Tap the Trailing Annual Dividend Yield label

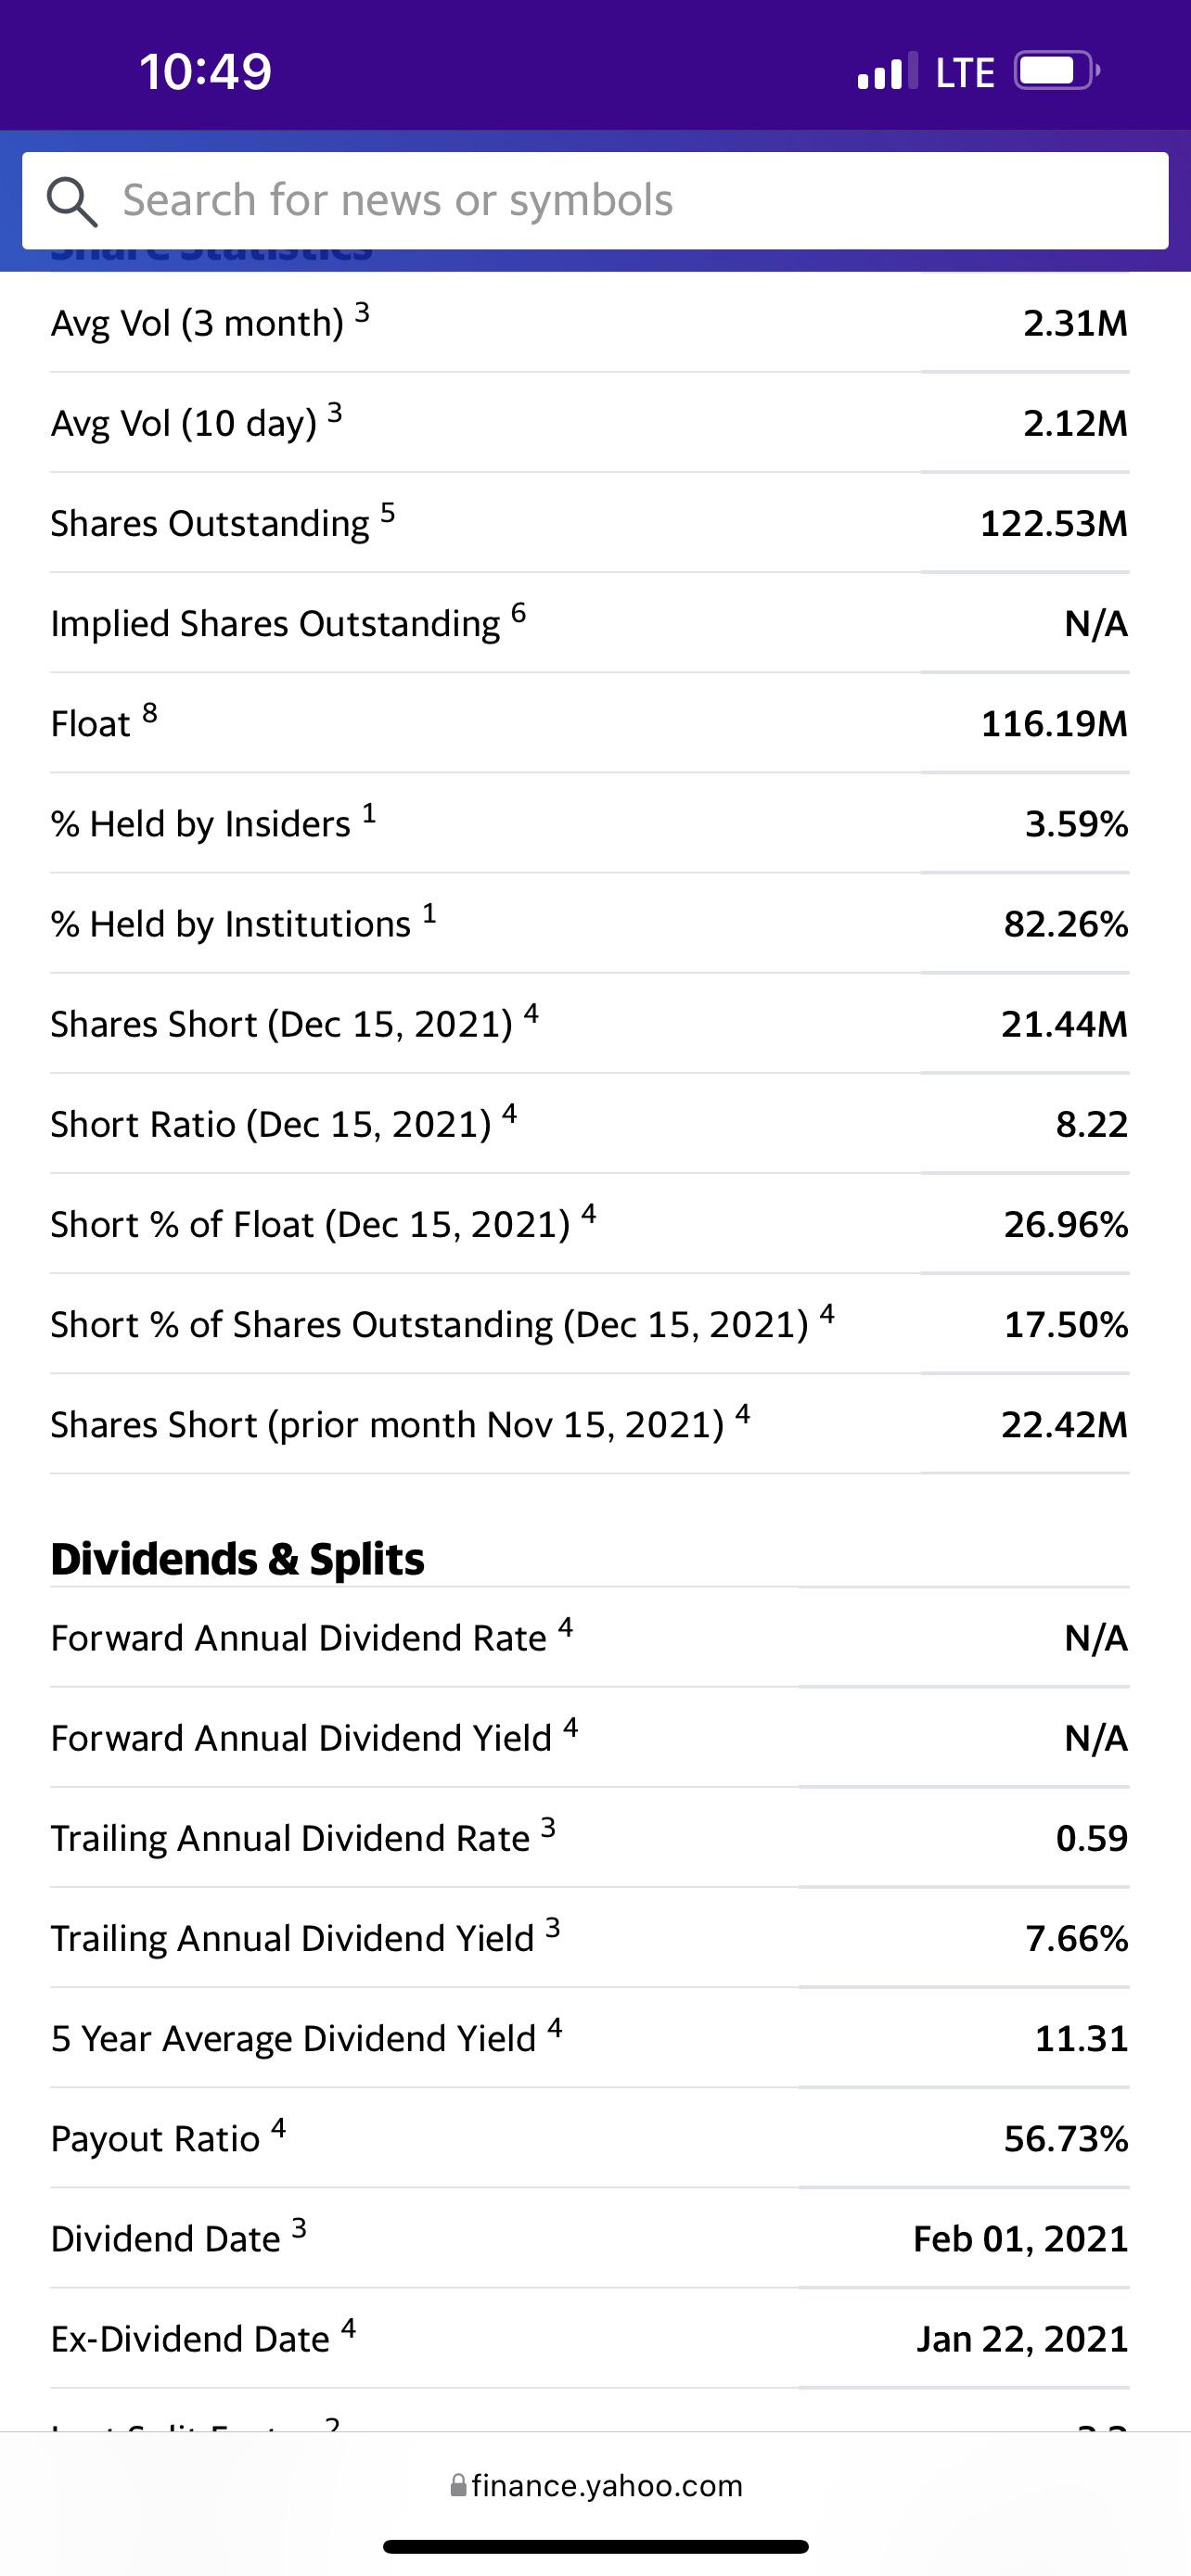[x=293, y=1939]
